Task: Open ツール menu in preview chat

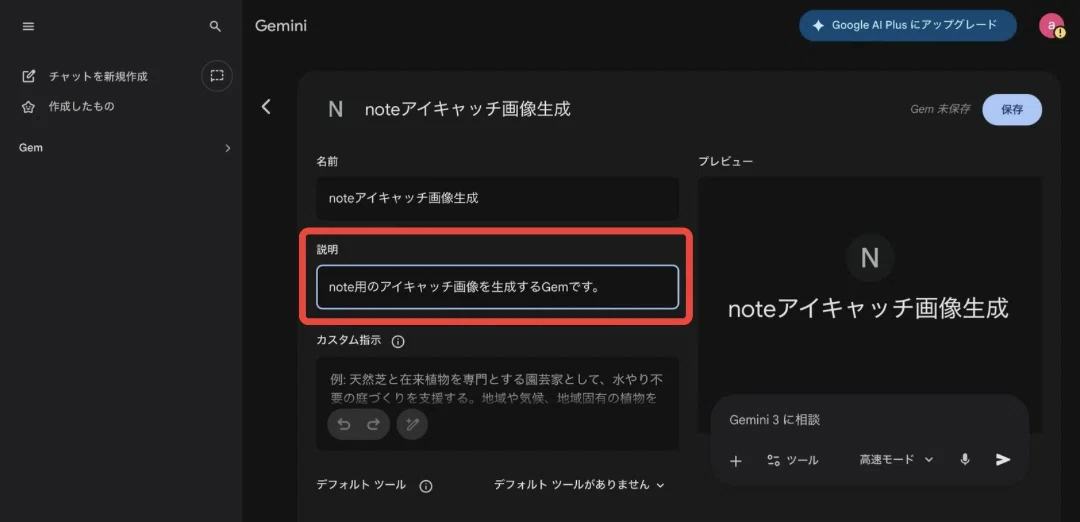Action: coord(792,461)
